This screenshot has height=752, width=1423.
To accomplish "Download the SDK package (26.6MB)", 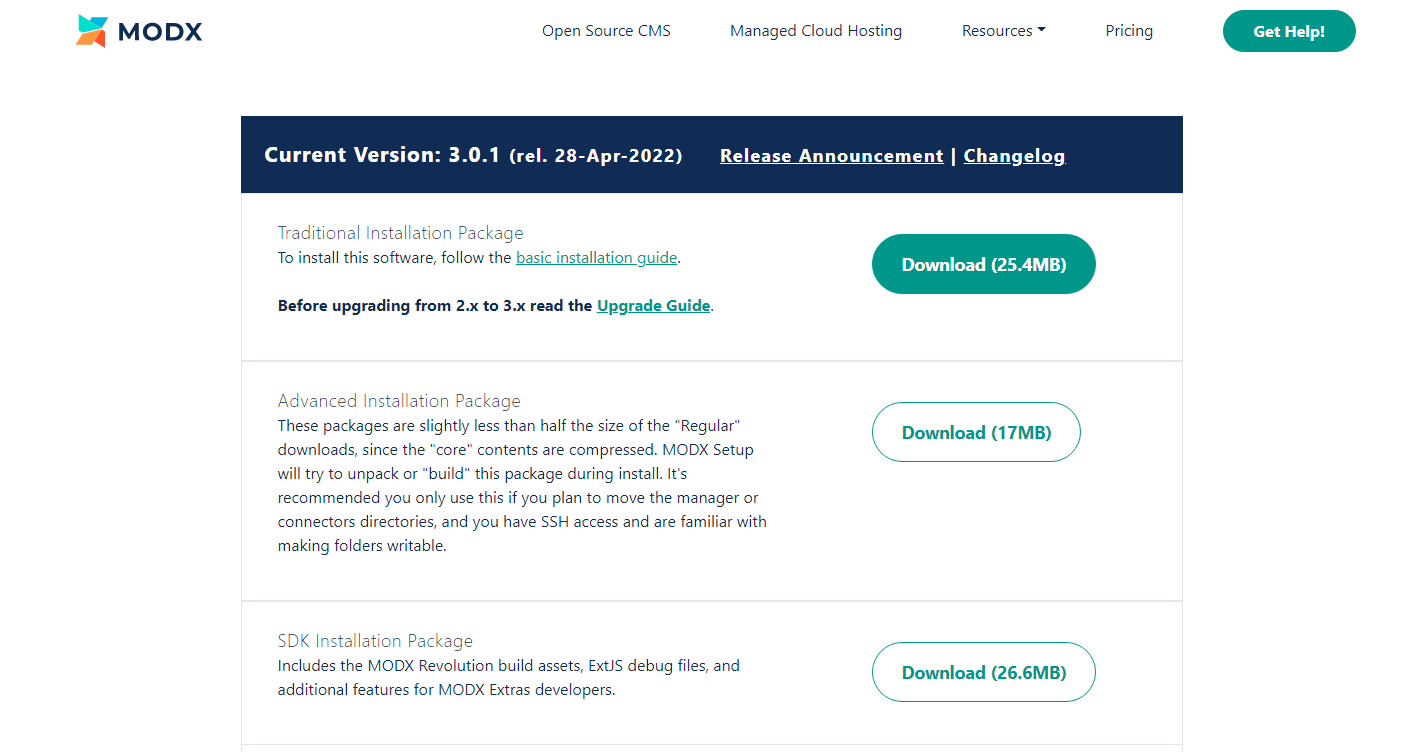I will pyautogui.click(x=984, y=672).
